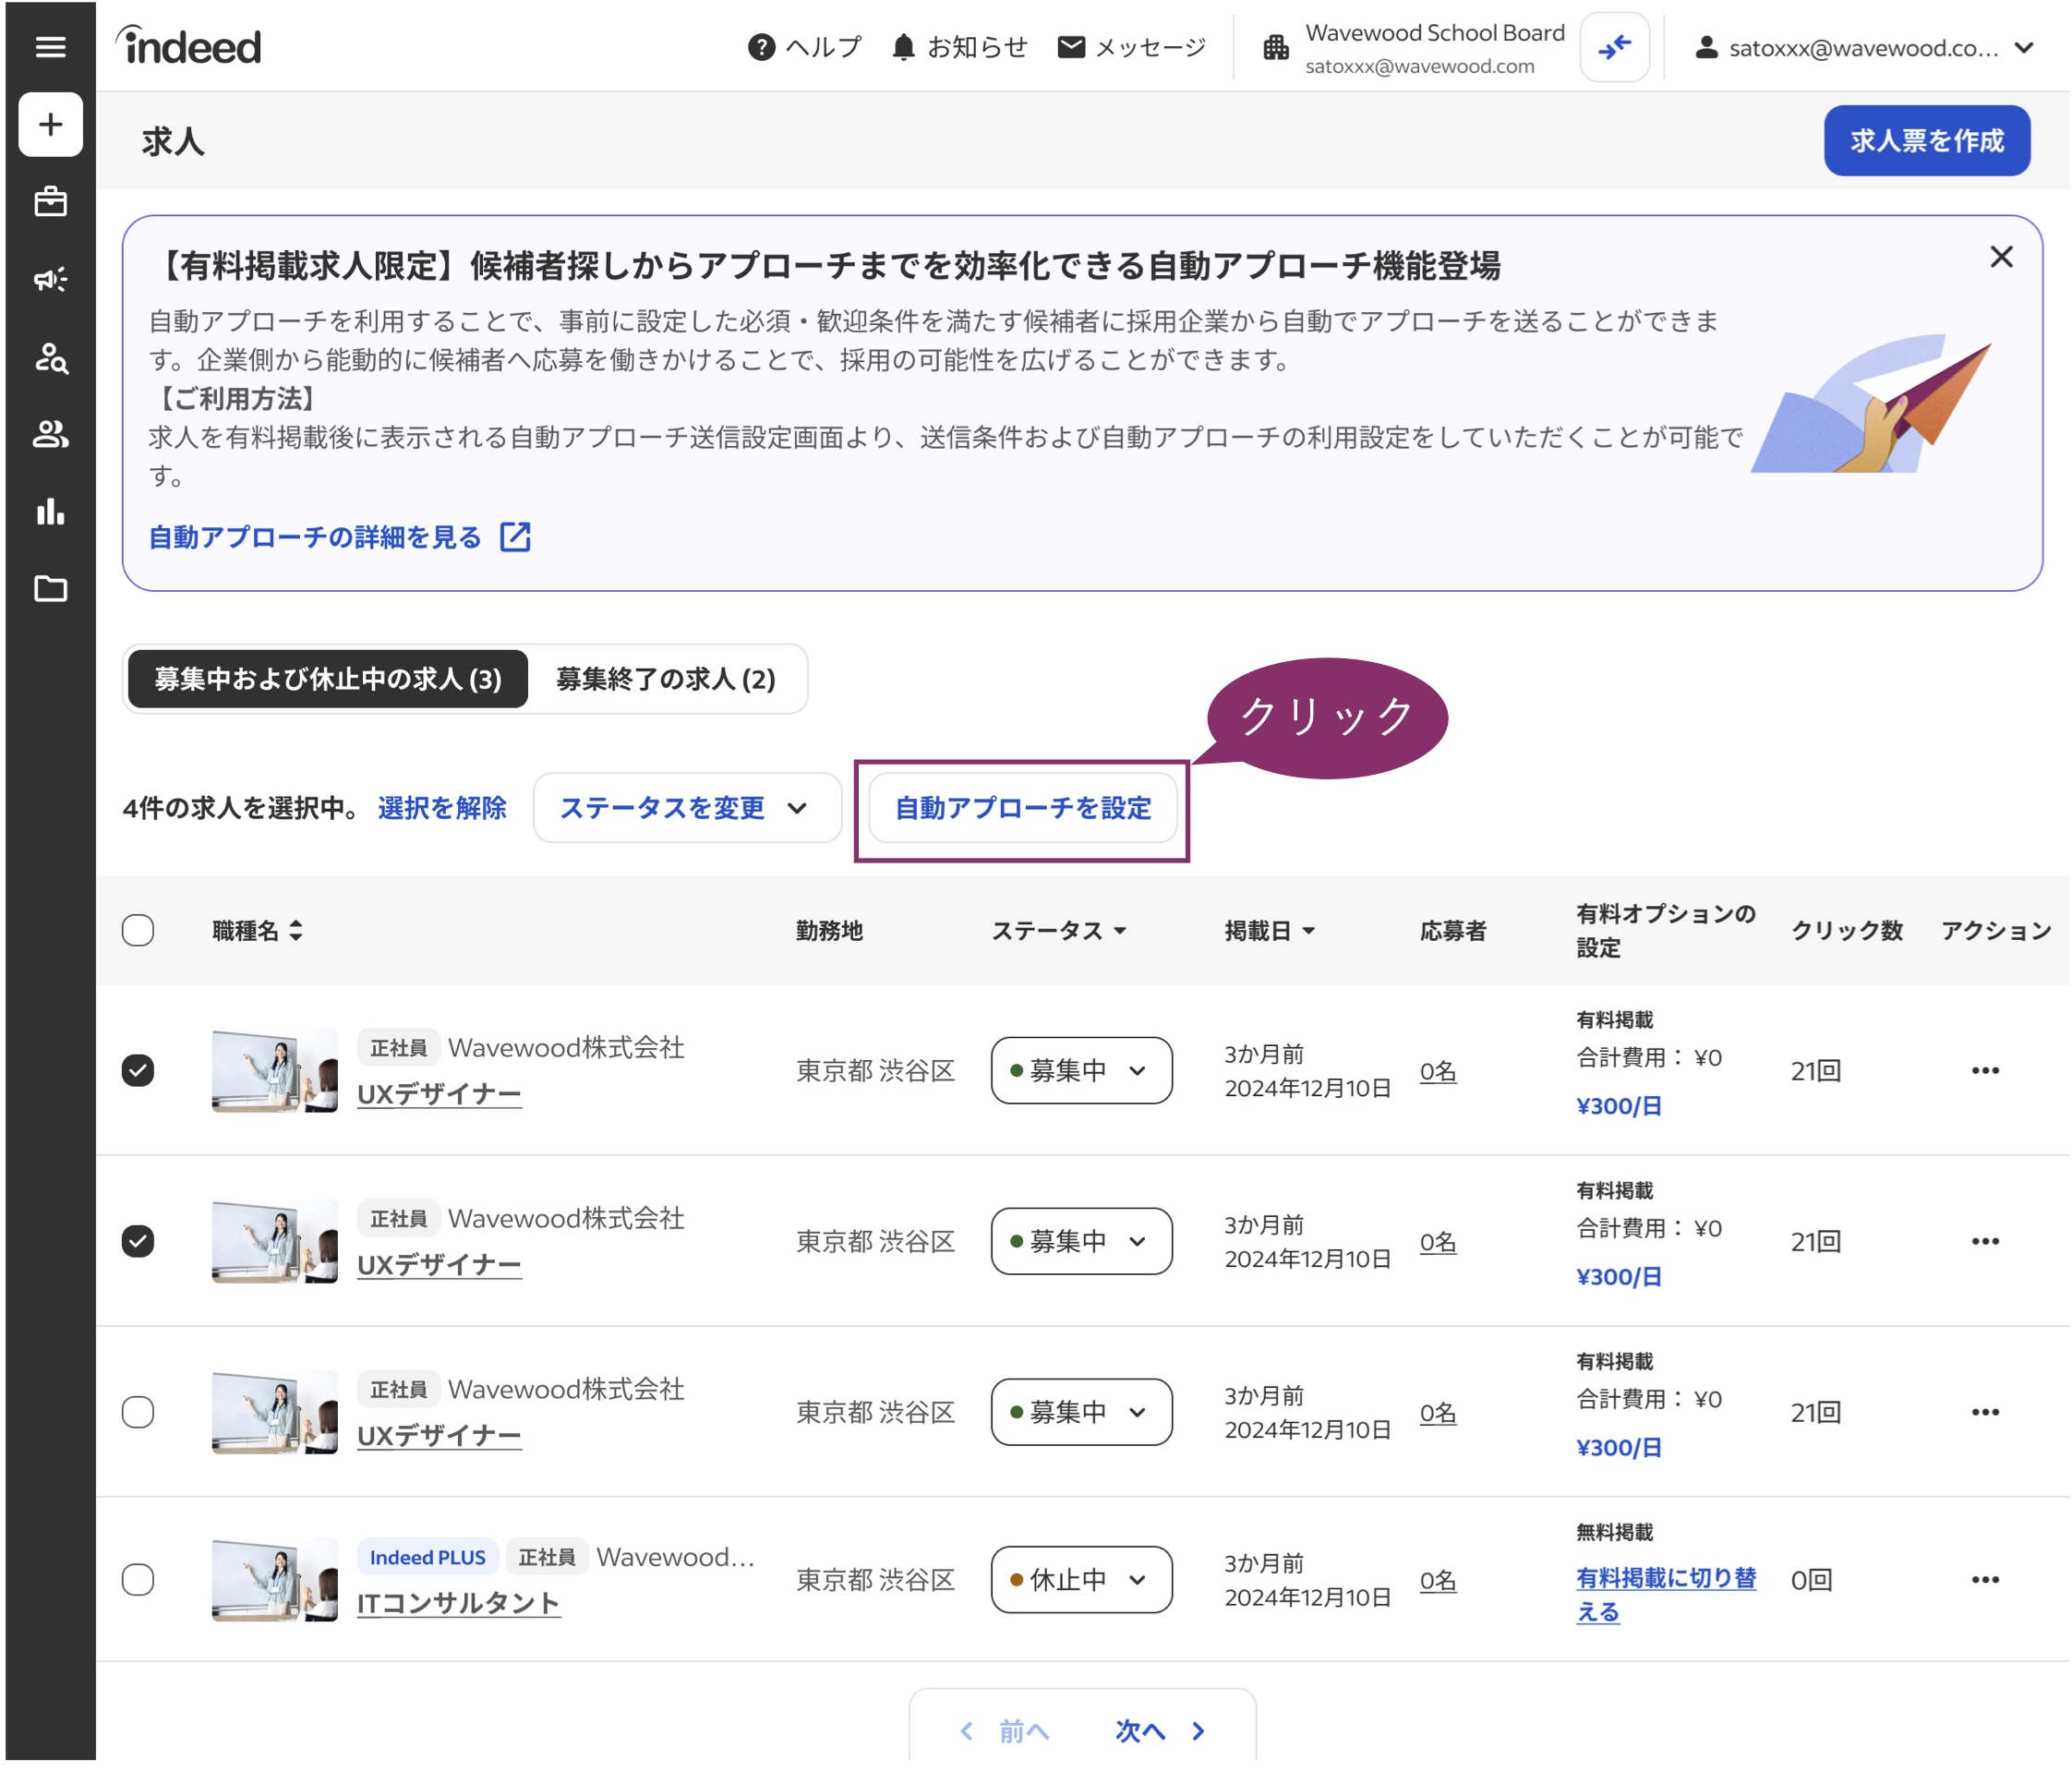
Task: Switch to the 募集終了の求人 (2) tab
Action: 664,679
